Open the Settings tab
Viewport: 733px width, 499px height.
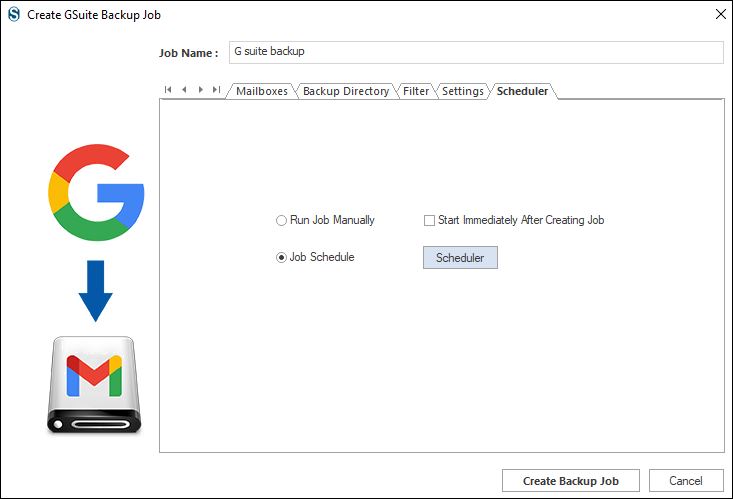tap(462, 91)
